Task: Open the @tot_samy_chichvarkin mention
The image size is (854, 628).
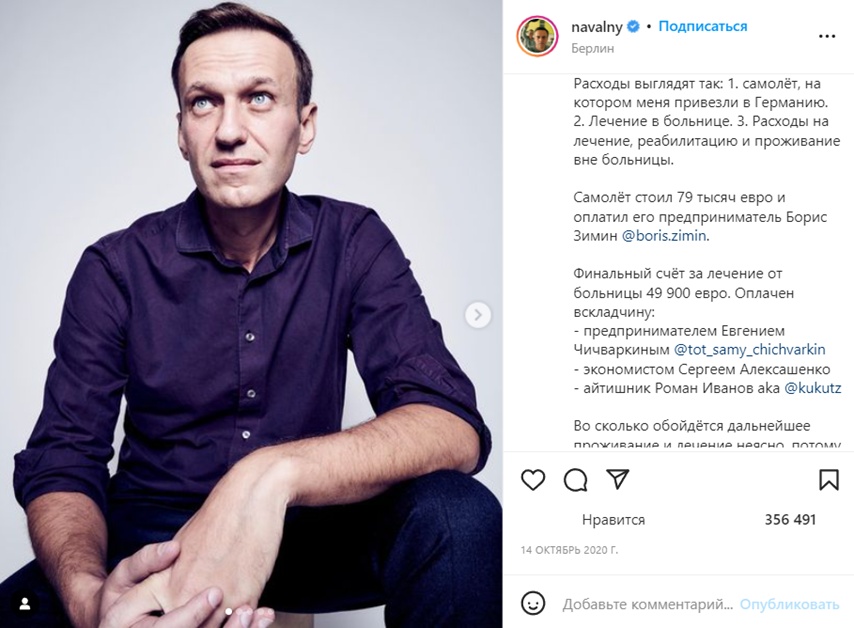Action: (x=749, y=350)
